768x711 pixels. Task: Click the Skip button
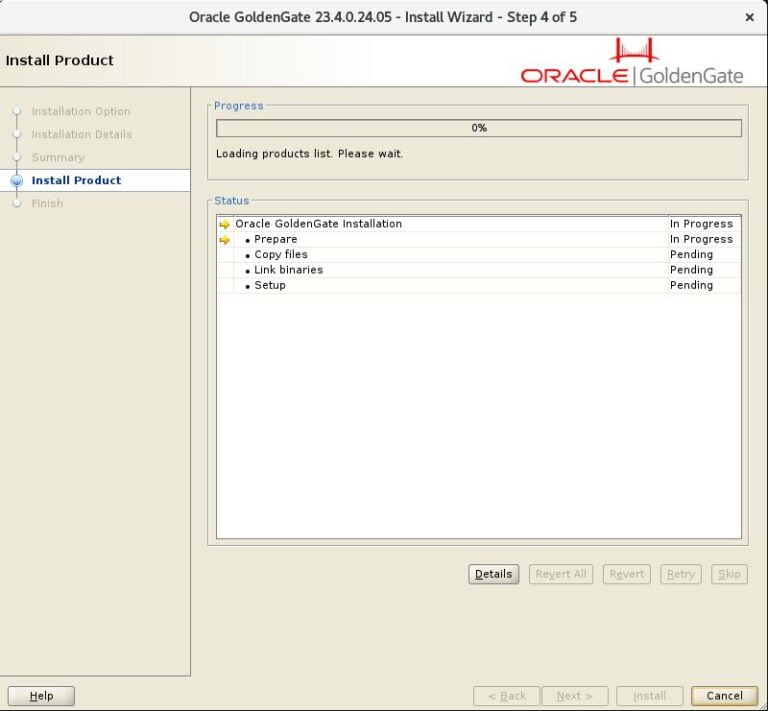[729, 574]
